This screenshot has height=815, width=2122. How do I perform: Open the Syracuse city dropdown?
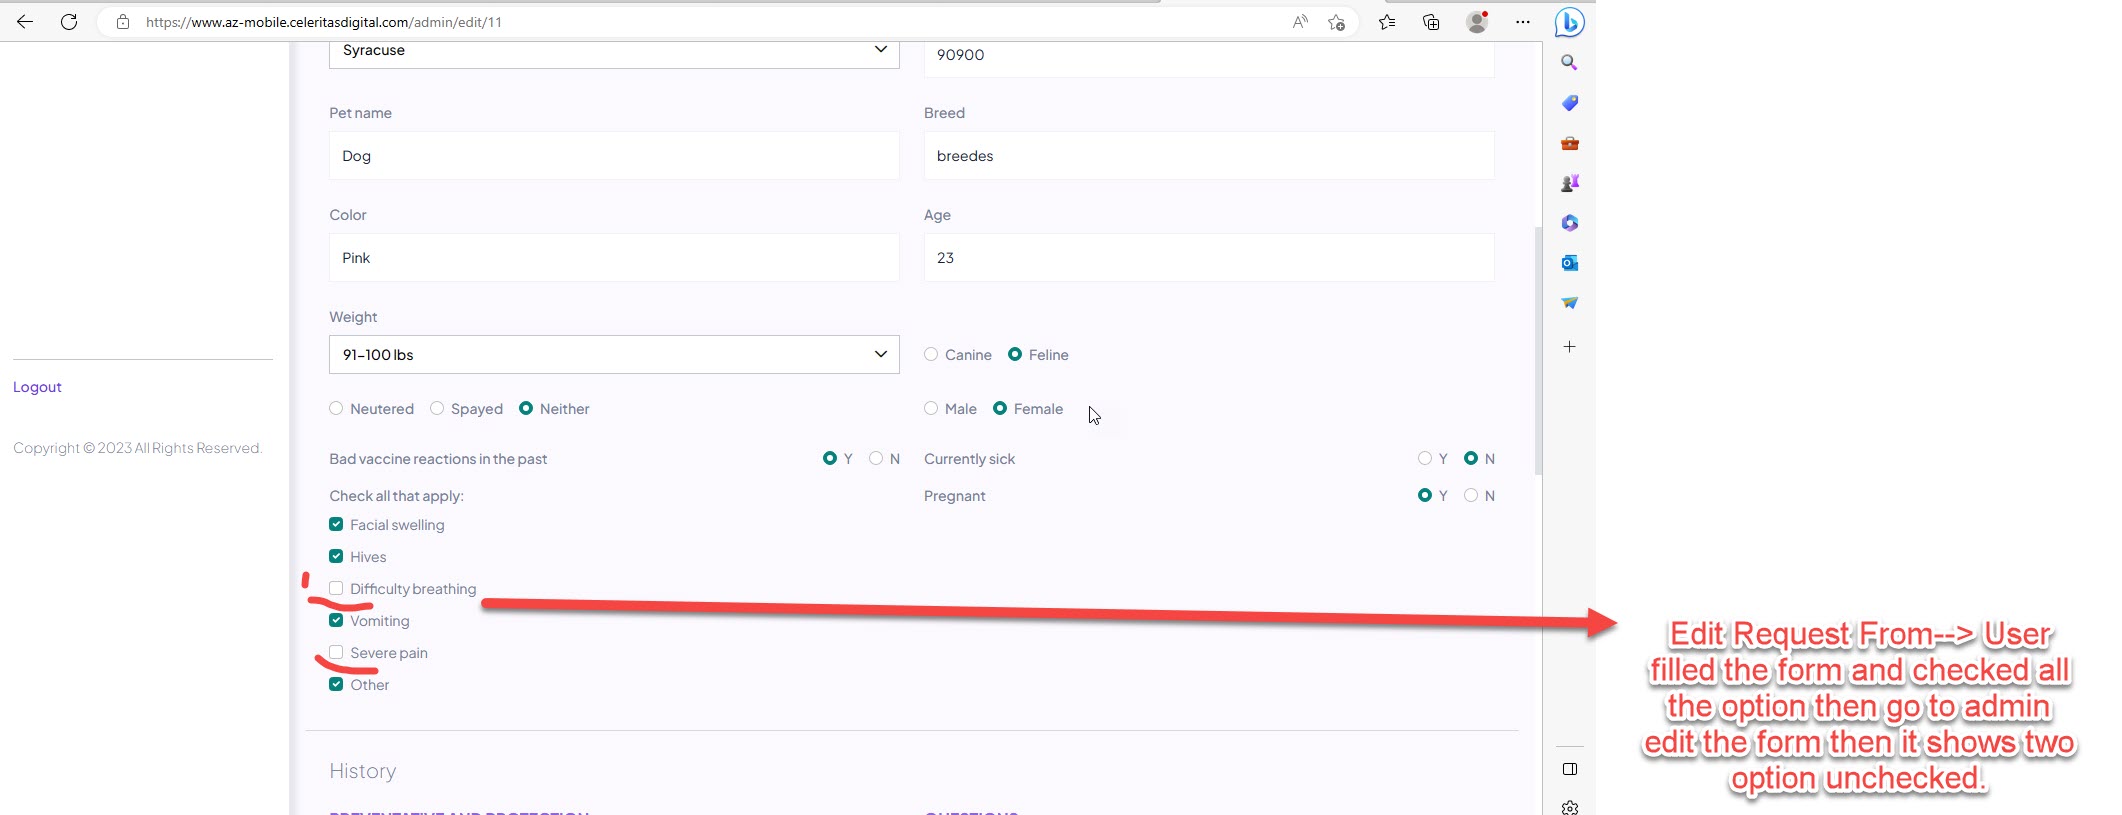[613, 52]
